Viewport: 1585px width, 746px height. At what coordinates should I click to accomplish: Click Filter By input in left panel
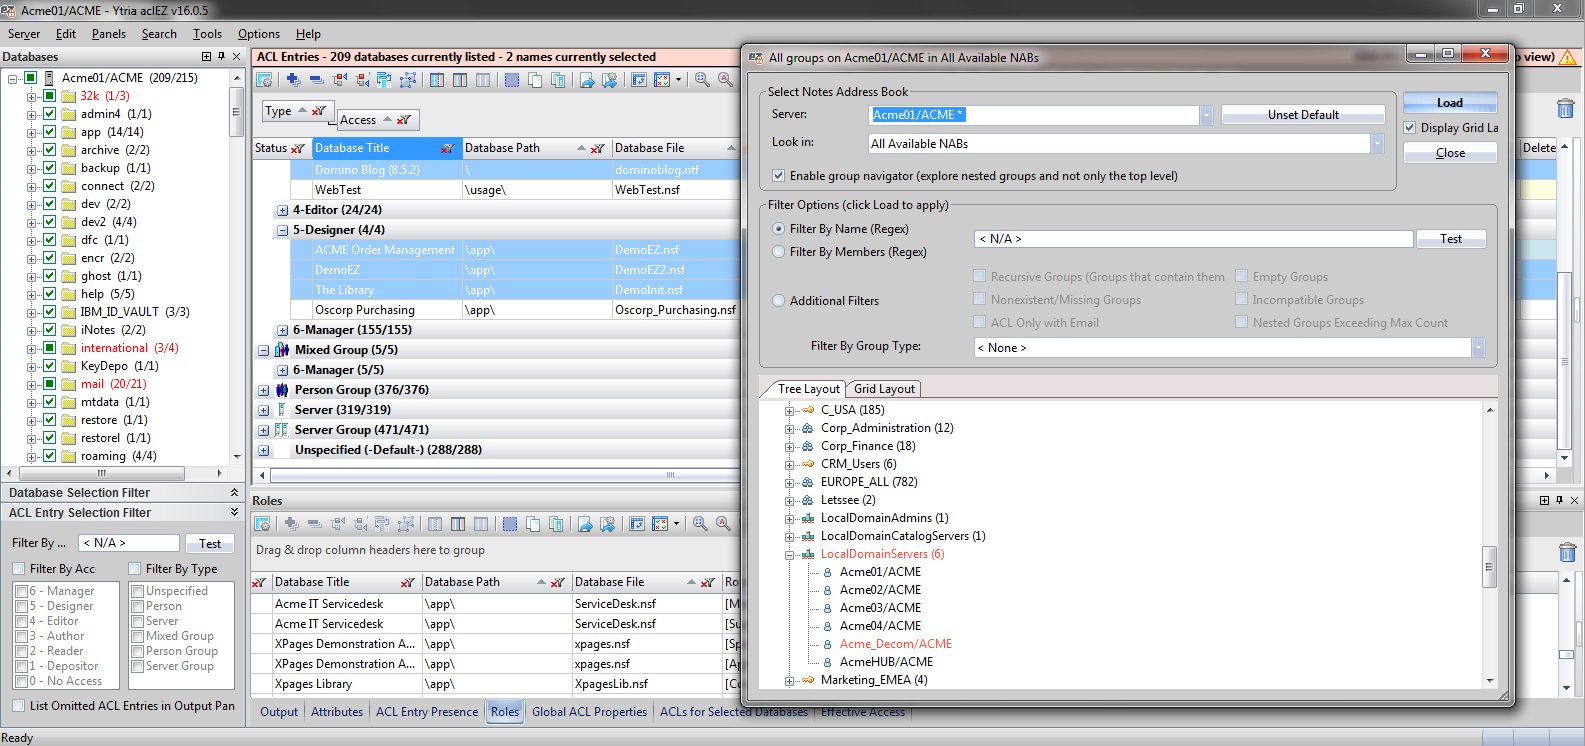pos(129,543)
